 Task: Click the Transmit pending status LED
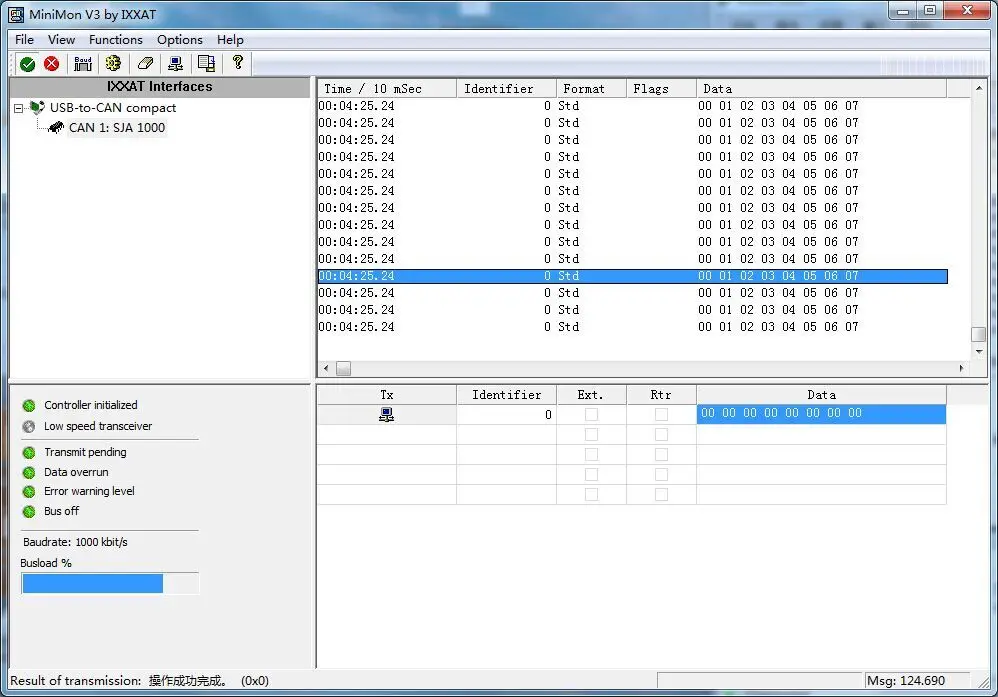coord(29,453)
